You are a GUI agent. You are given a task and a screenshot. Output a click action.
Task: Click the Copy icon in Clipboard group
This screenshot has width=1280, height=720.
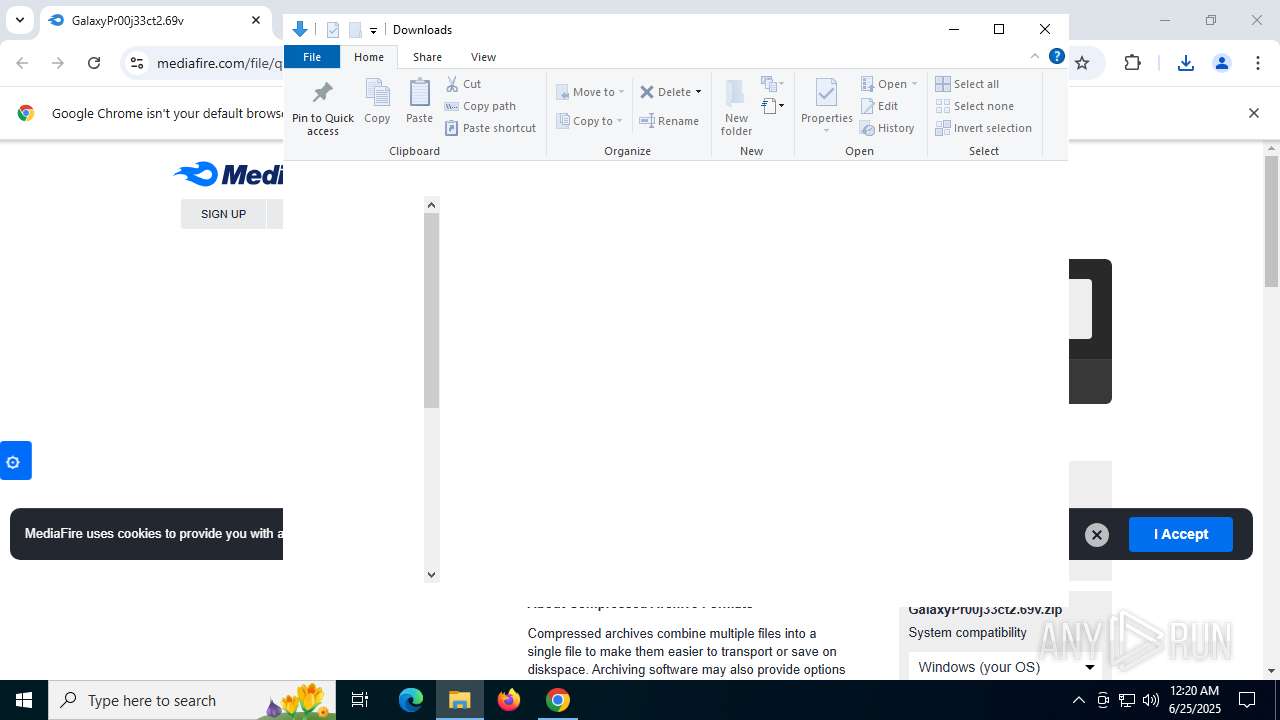pyautogui.click(x=377, y=101)
